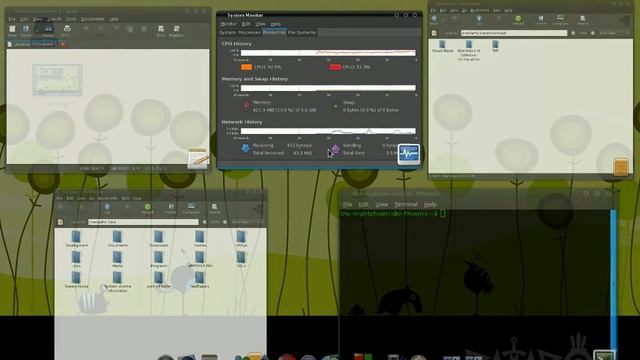Select the Downloads folder
This screenshot has width=640, height=360.
point(158,239)
